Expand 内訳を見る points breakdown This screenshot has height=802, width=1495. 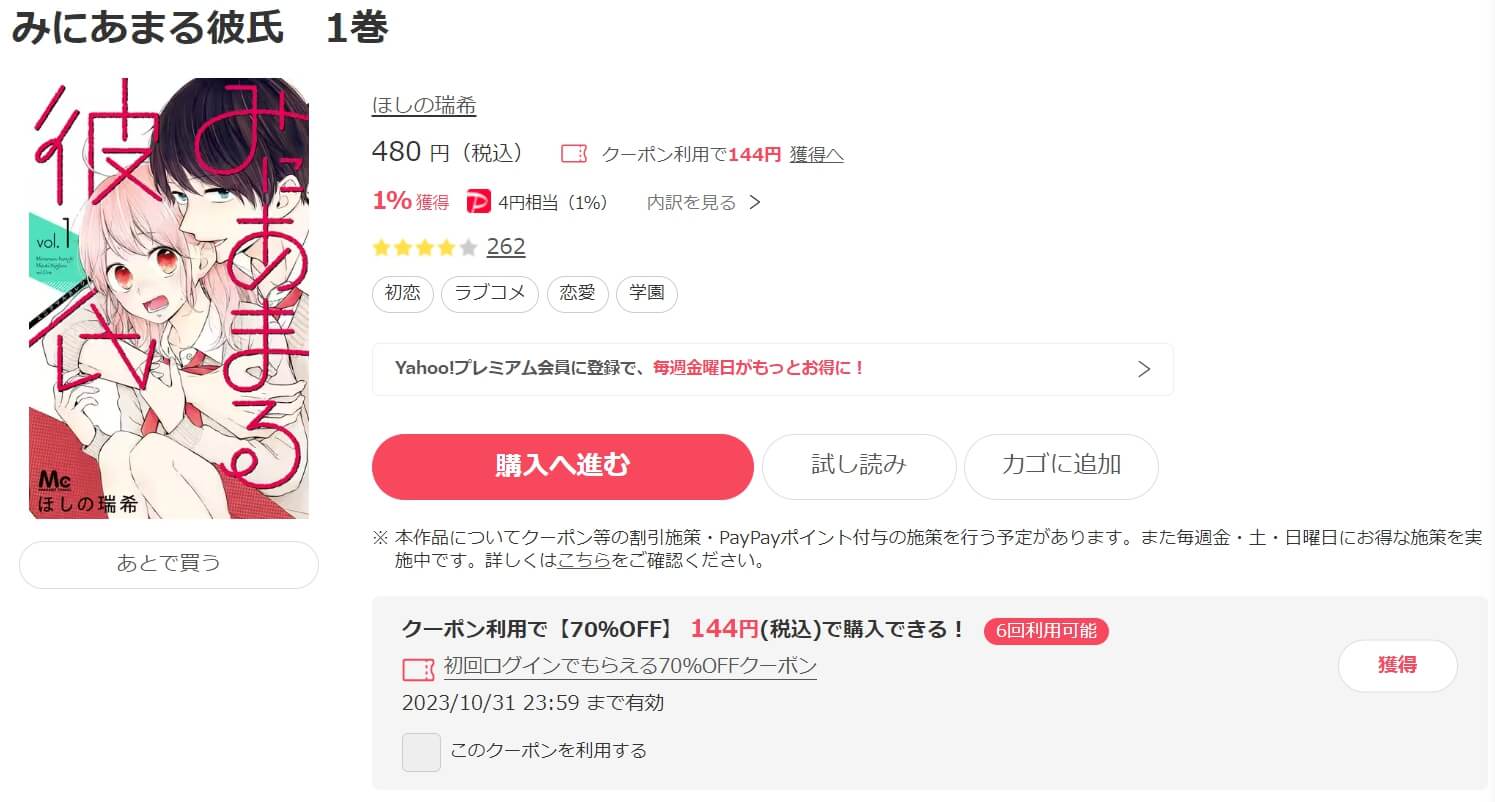704,203
